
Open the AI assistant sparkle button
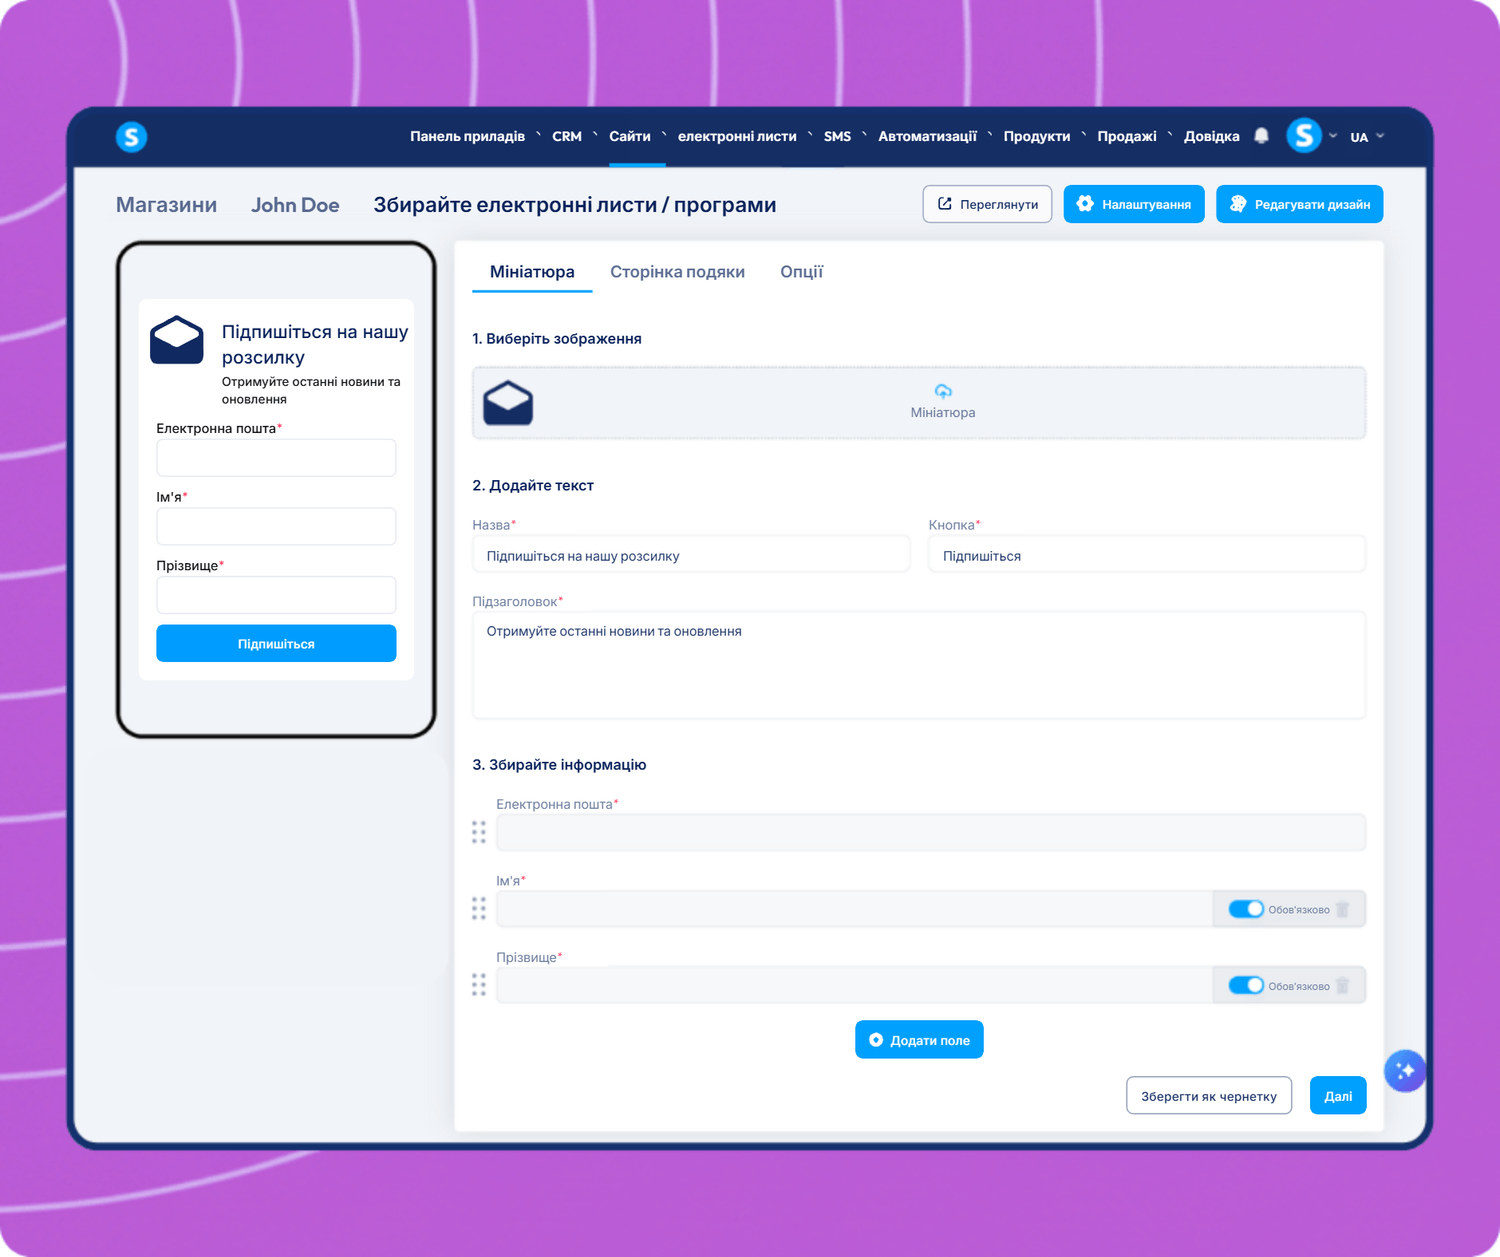(1405, 1071)
